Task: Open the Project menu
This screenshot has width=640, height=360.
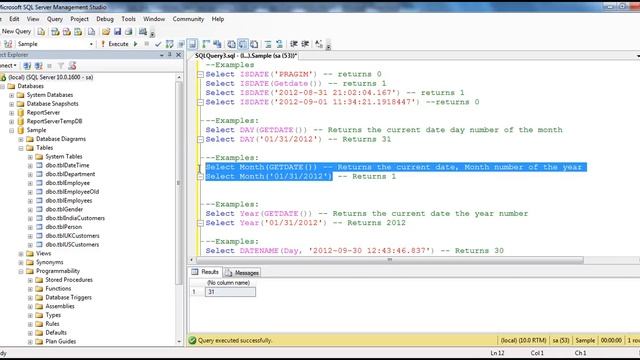Action: pyautogui.click(x=79, y=19)
